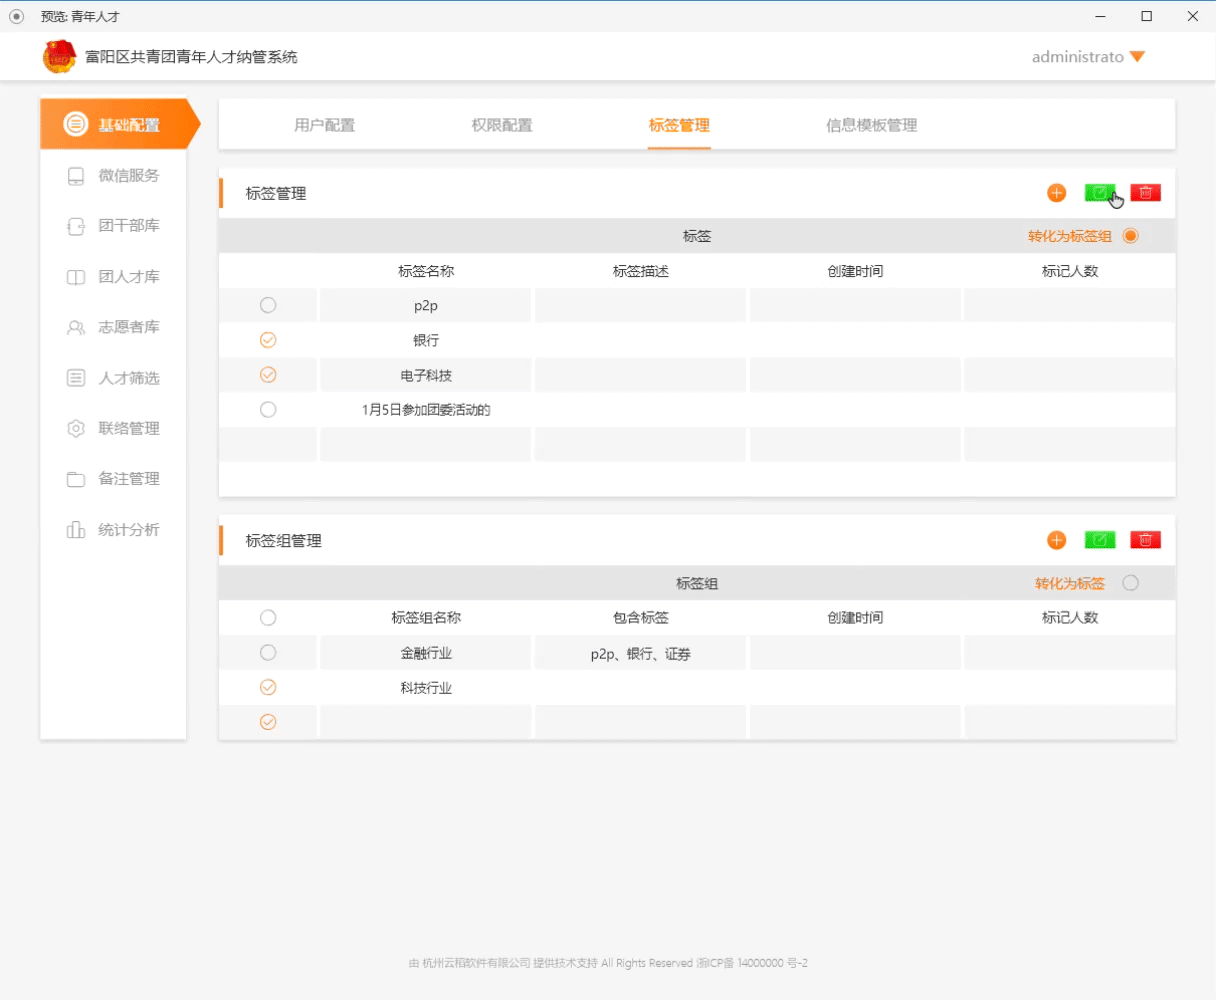Click the 联络管理 gear icon

tap(76, 428)
